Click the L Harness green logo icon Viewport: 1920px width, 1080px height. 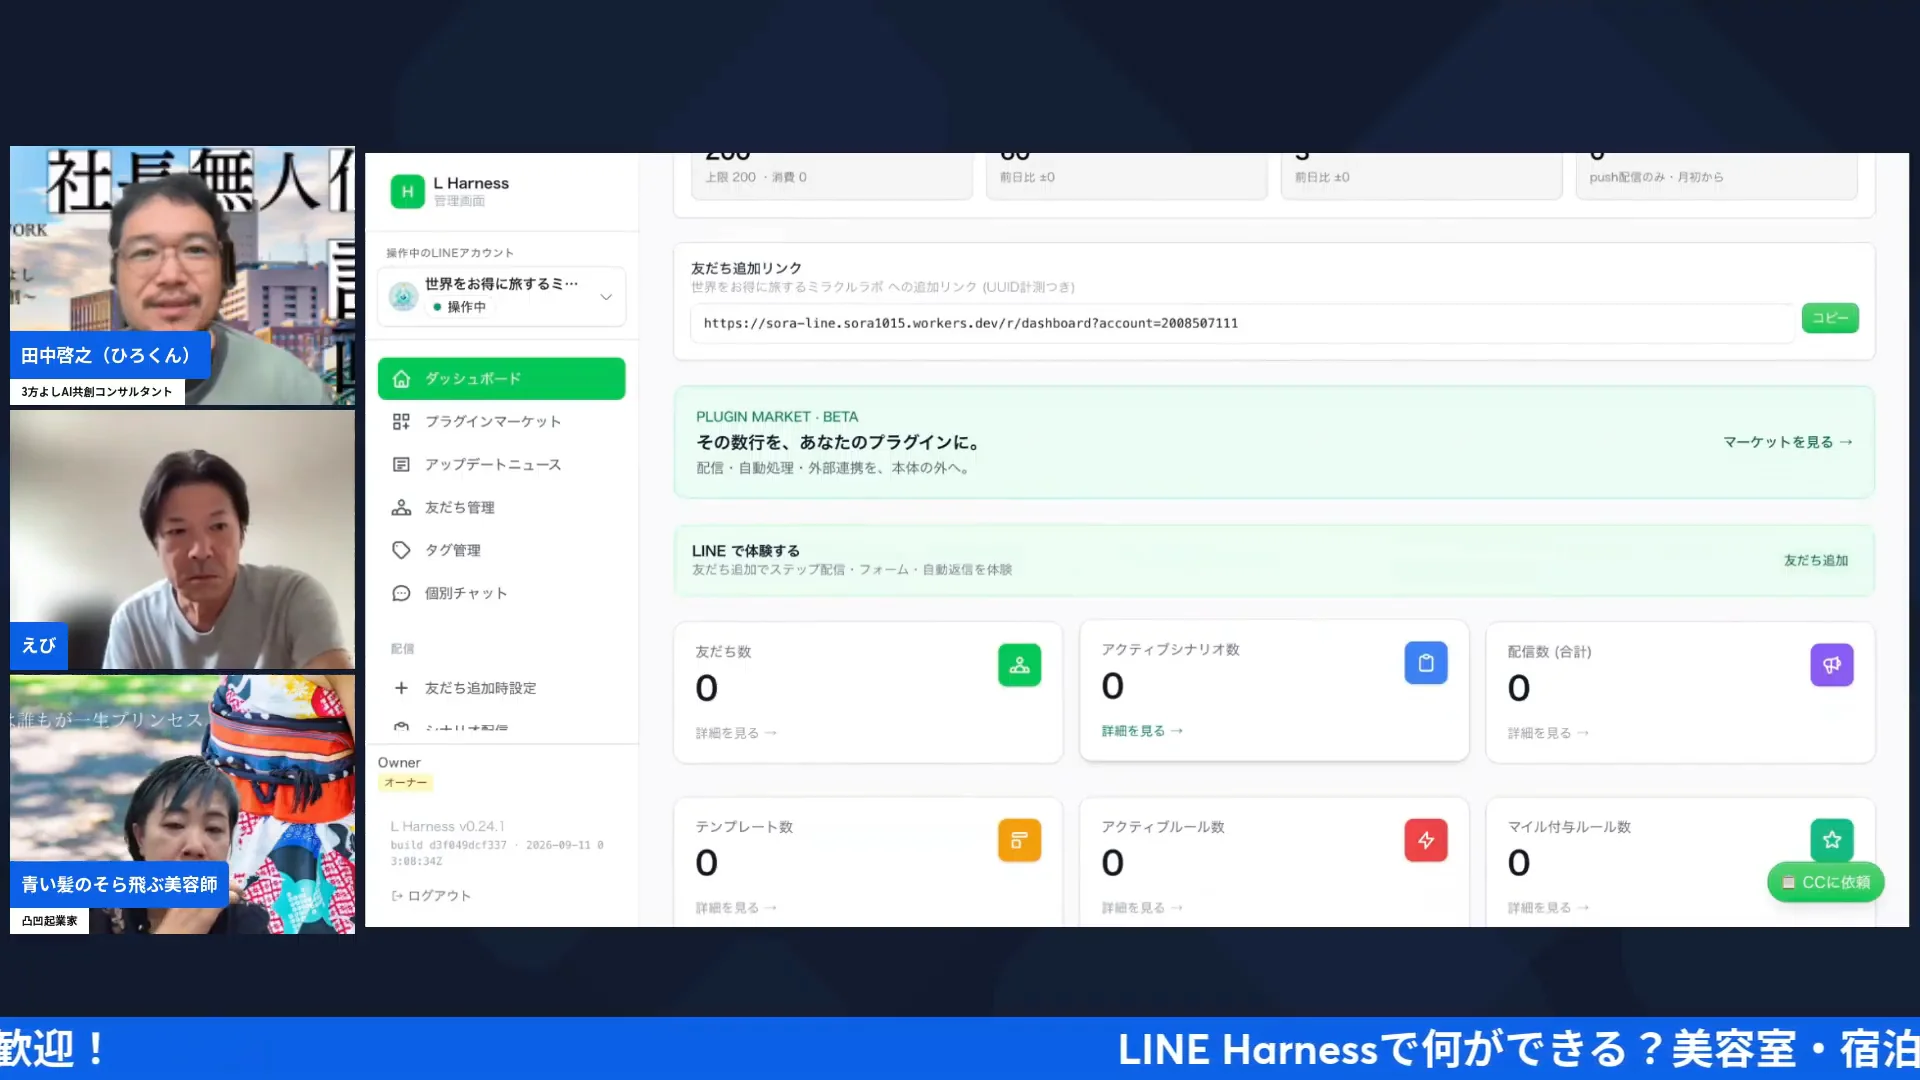407,191
